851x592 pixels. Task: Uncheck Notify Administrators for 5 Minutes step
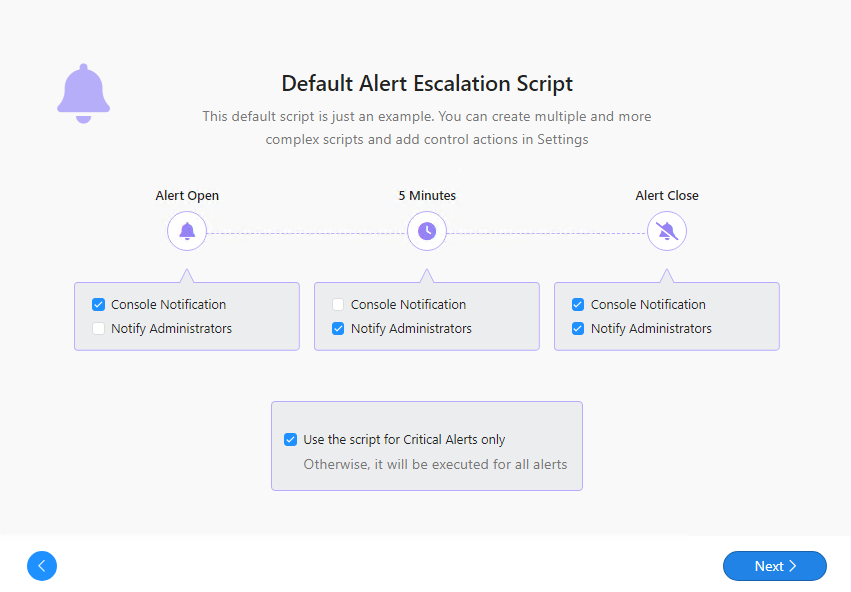(x=338, y=328)
